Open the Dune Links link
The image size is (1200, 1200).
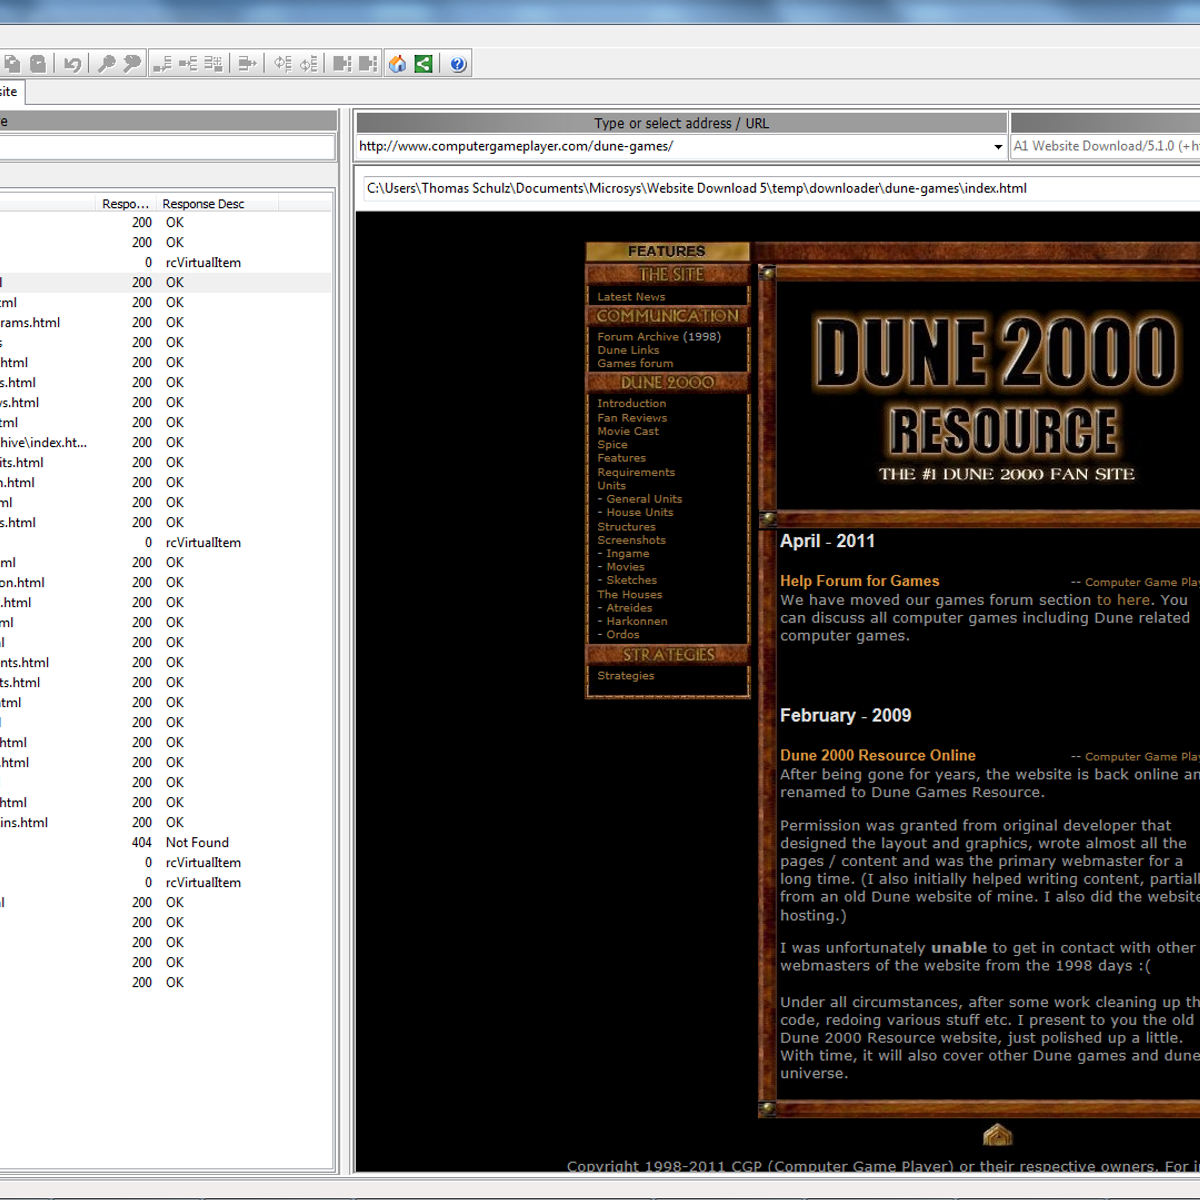coord(628,350)
